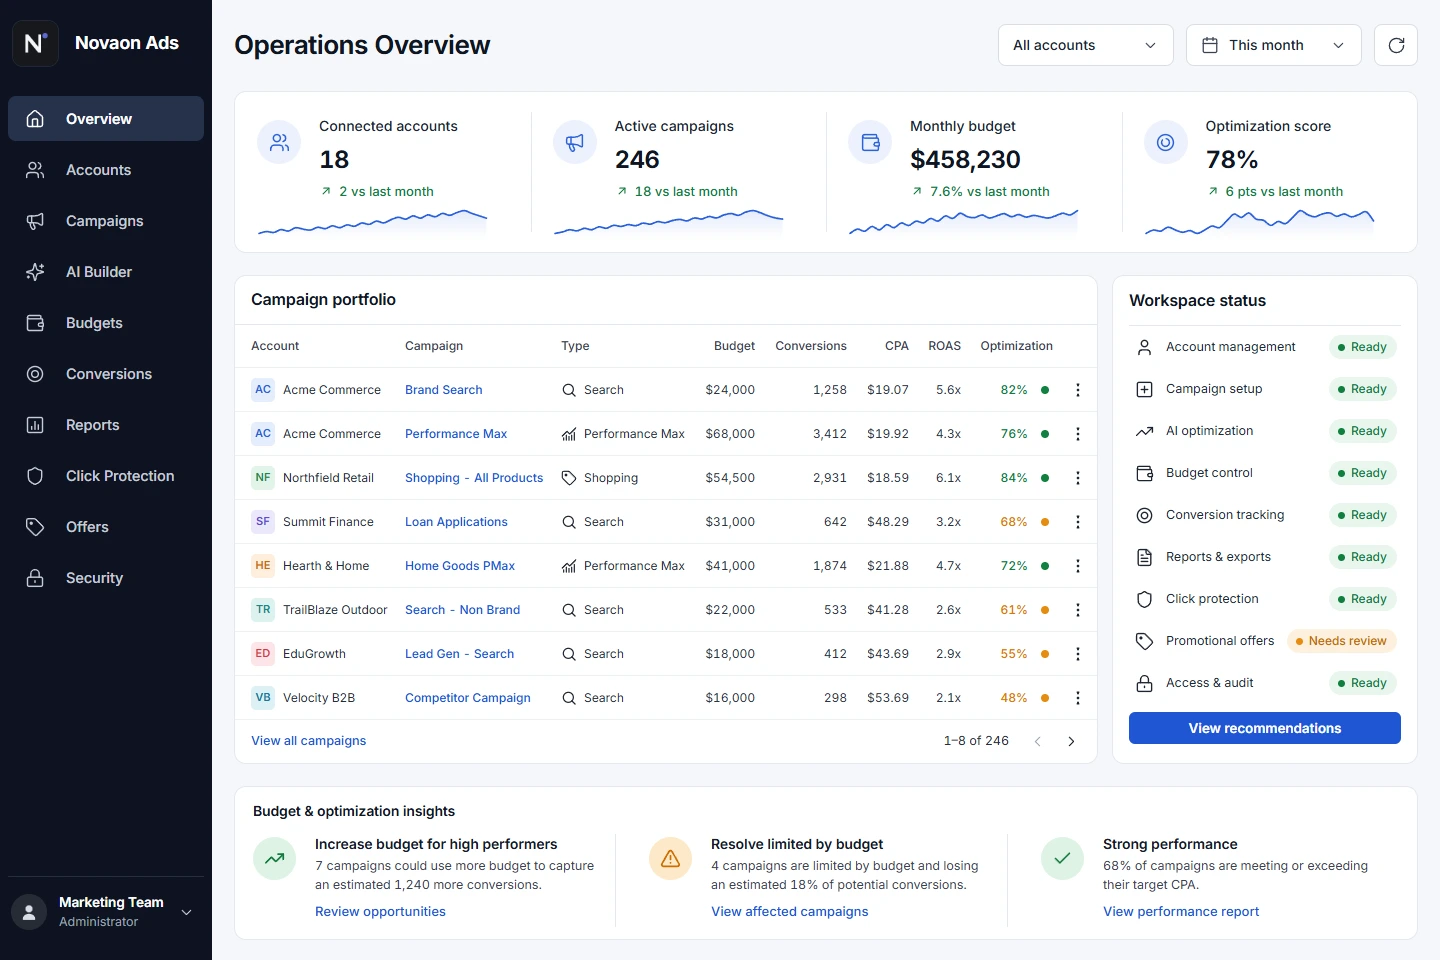Viewport: 1440px width, 960px height.
Task: Open Budgets in the sidebar
Action: point(106,323)
